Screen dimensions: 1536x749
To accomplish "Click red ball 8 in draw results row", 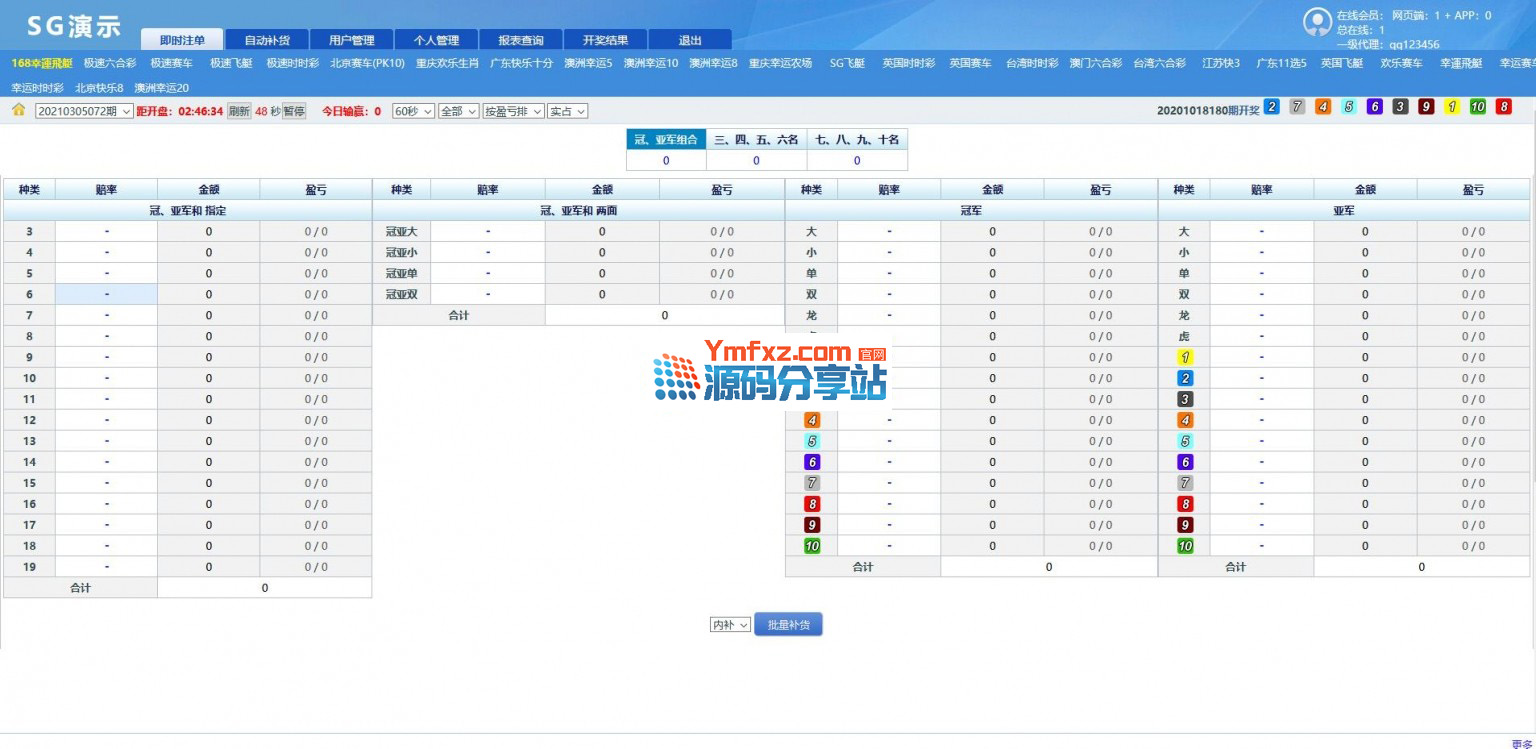I will tap(1503, 107).
